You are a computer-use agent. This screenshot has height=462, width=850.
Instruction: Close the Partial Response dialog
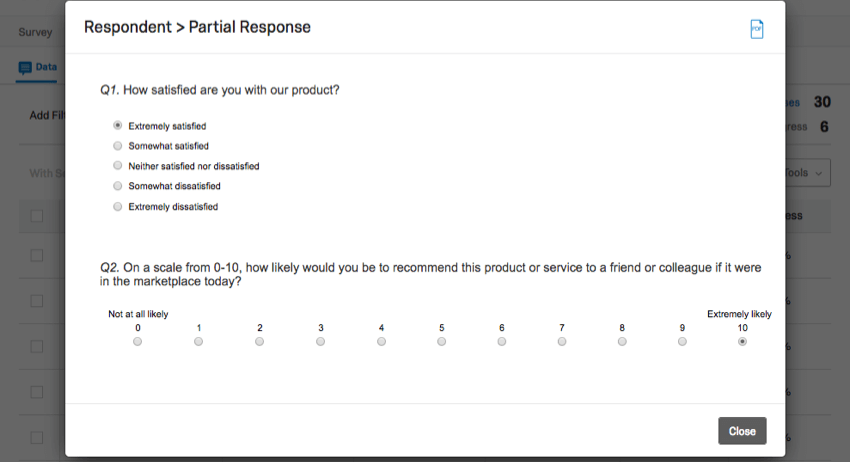(x=742, y=431)
